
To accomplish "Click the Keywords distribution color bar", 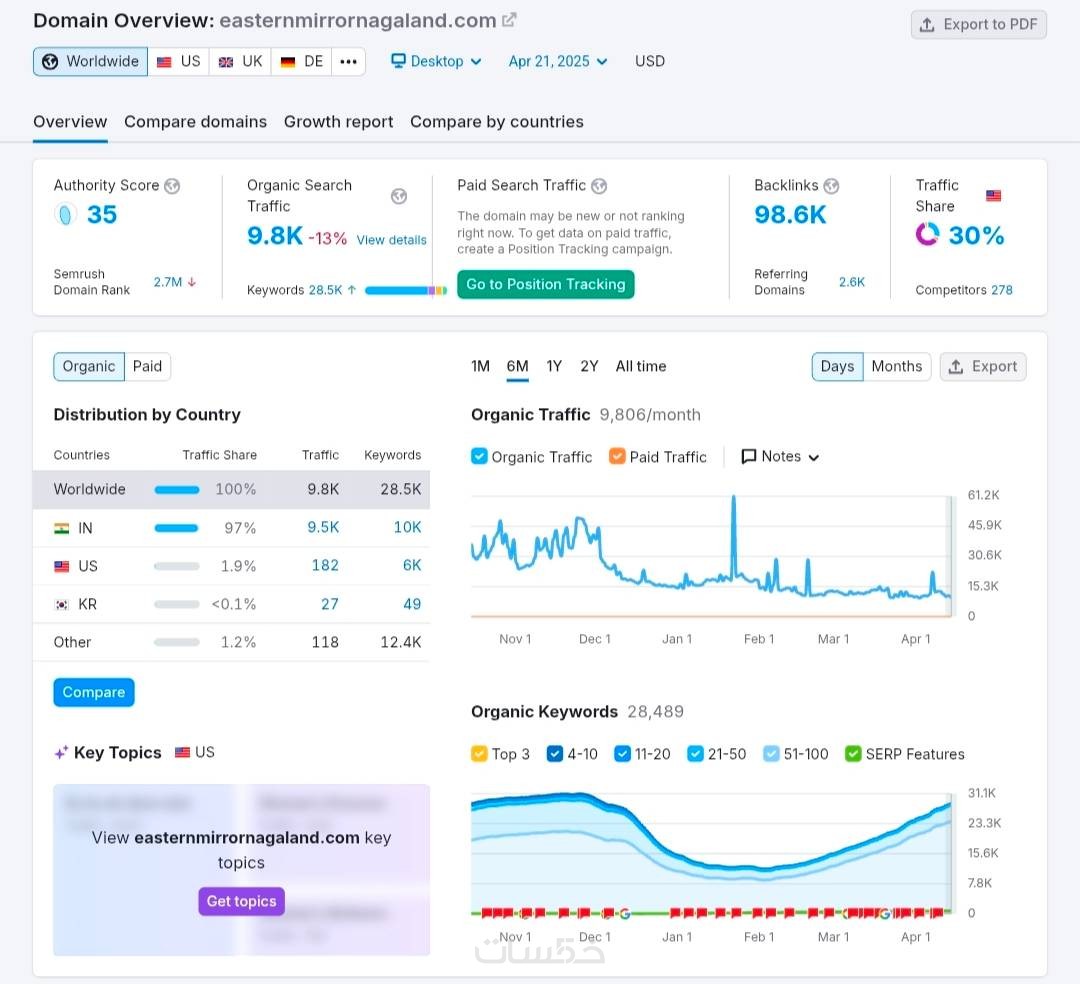I will pos(406,291).
